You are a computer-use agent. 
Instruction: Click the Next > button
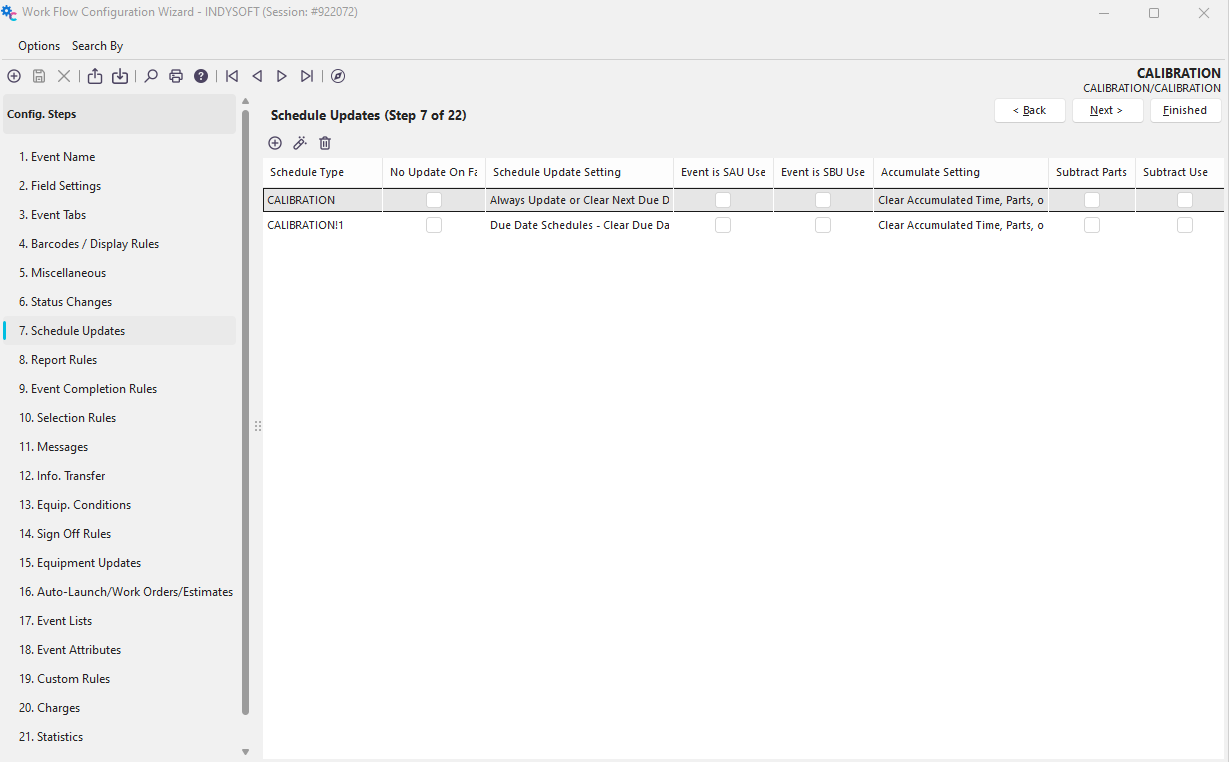click(1107, 110)
